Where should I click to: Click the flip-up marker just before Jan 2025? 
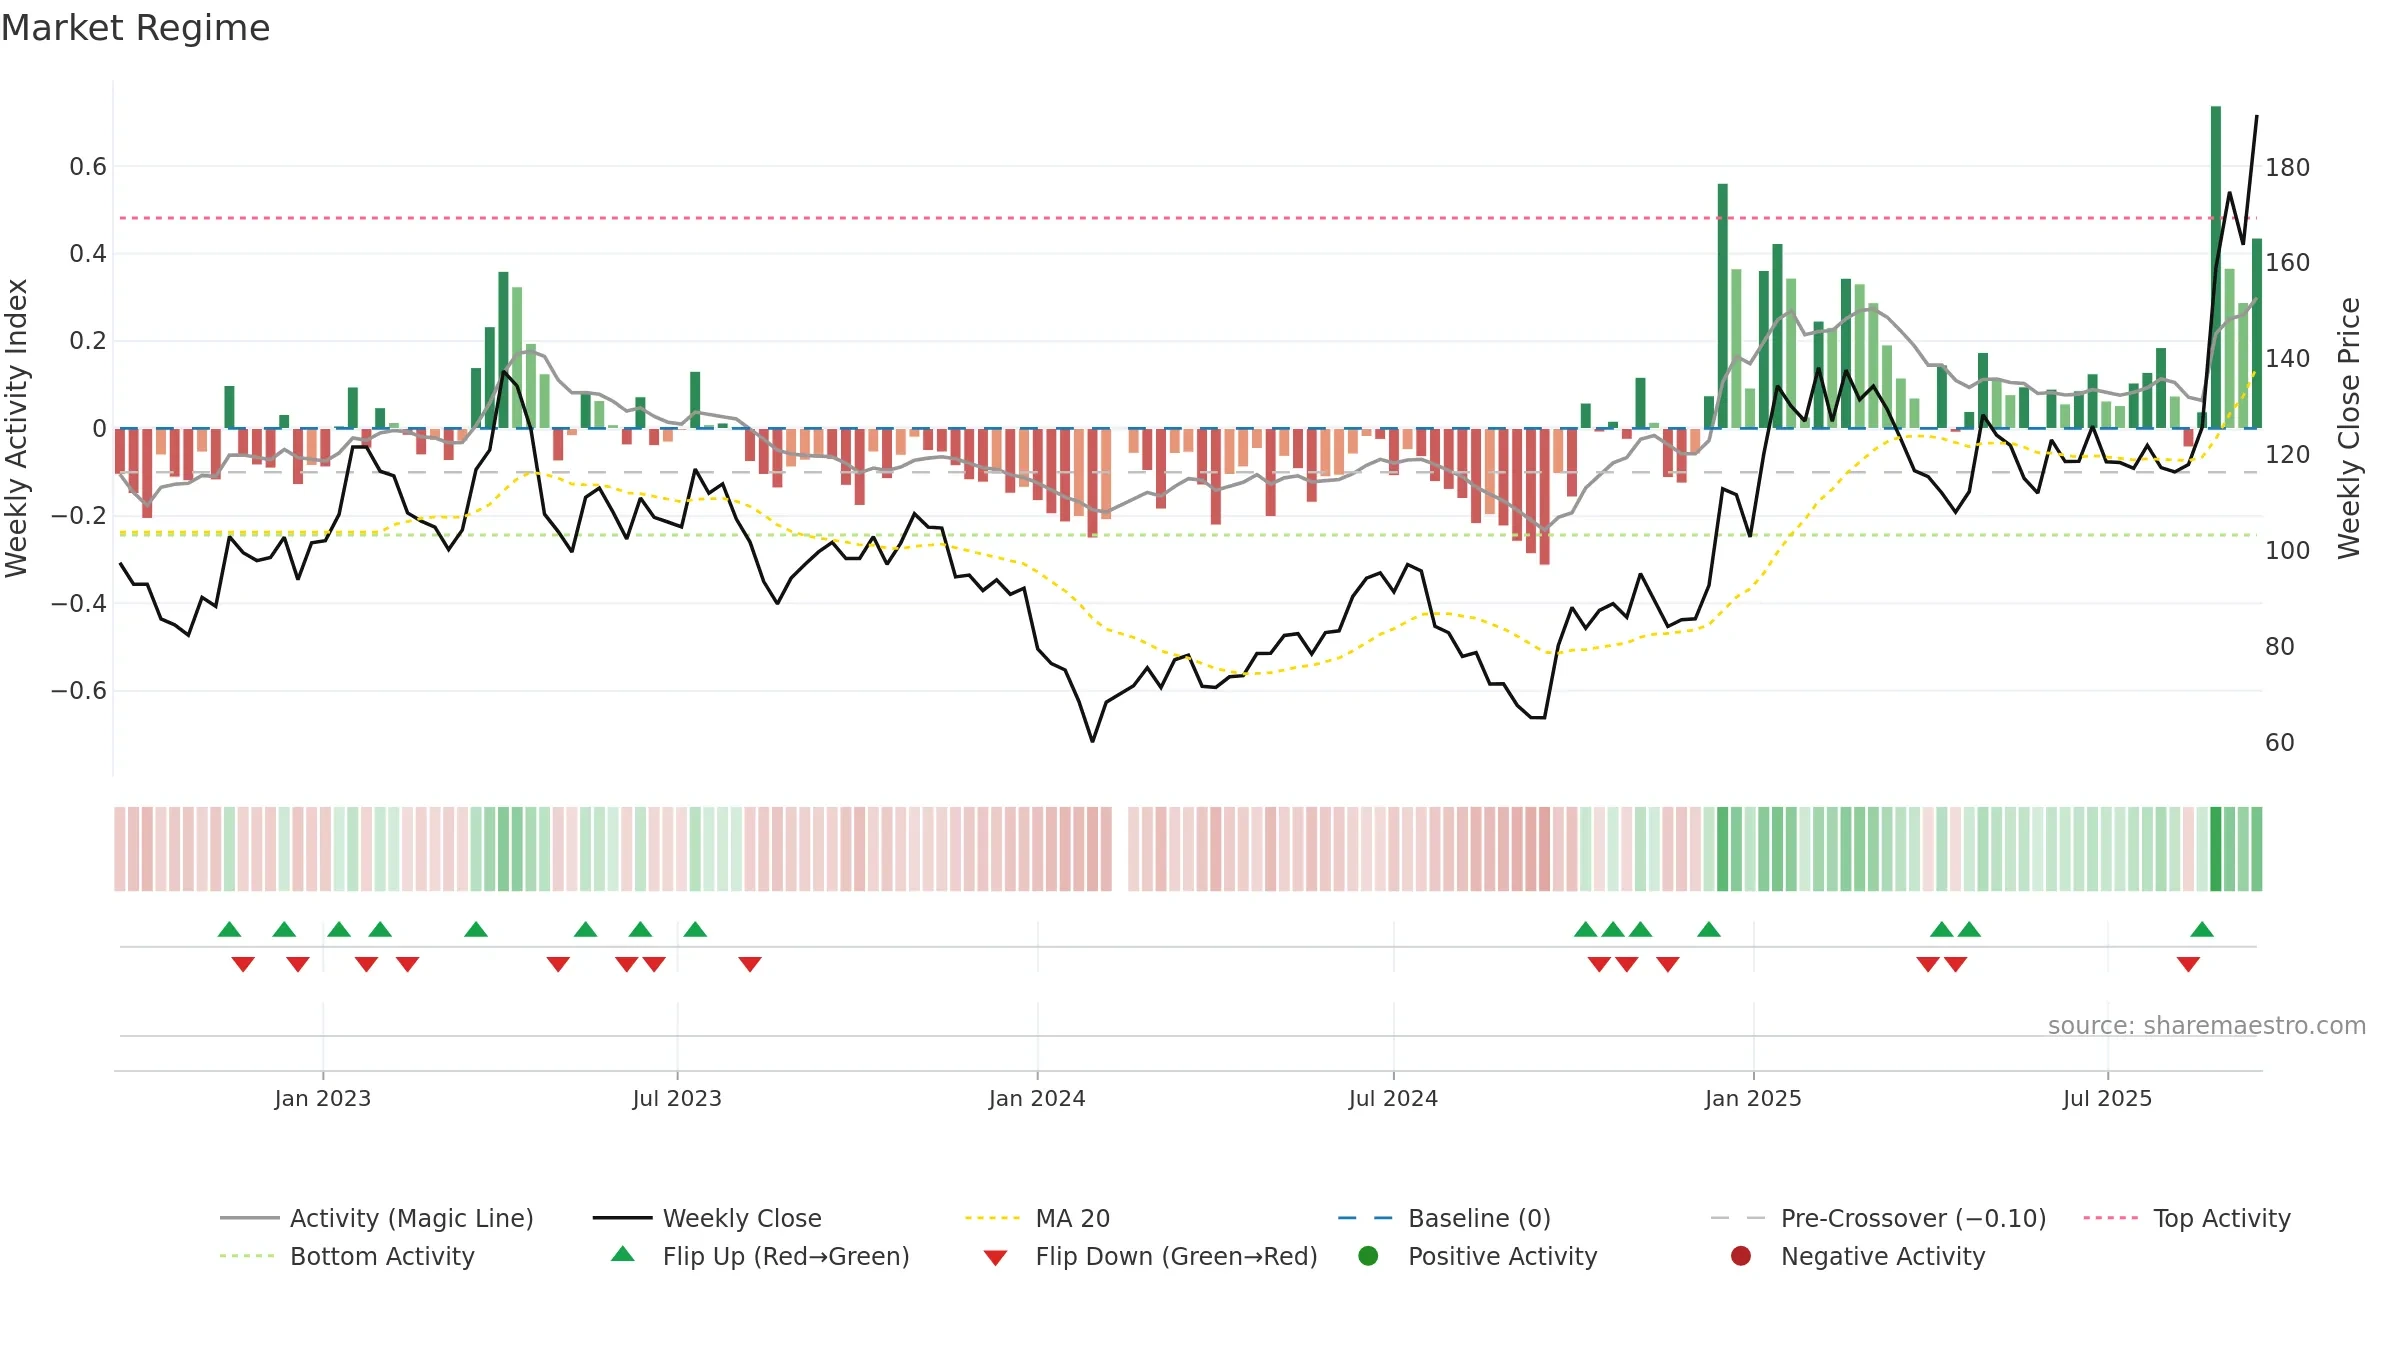(x=1709, y=929)
